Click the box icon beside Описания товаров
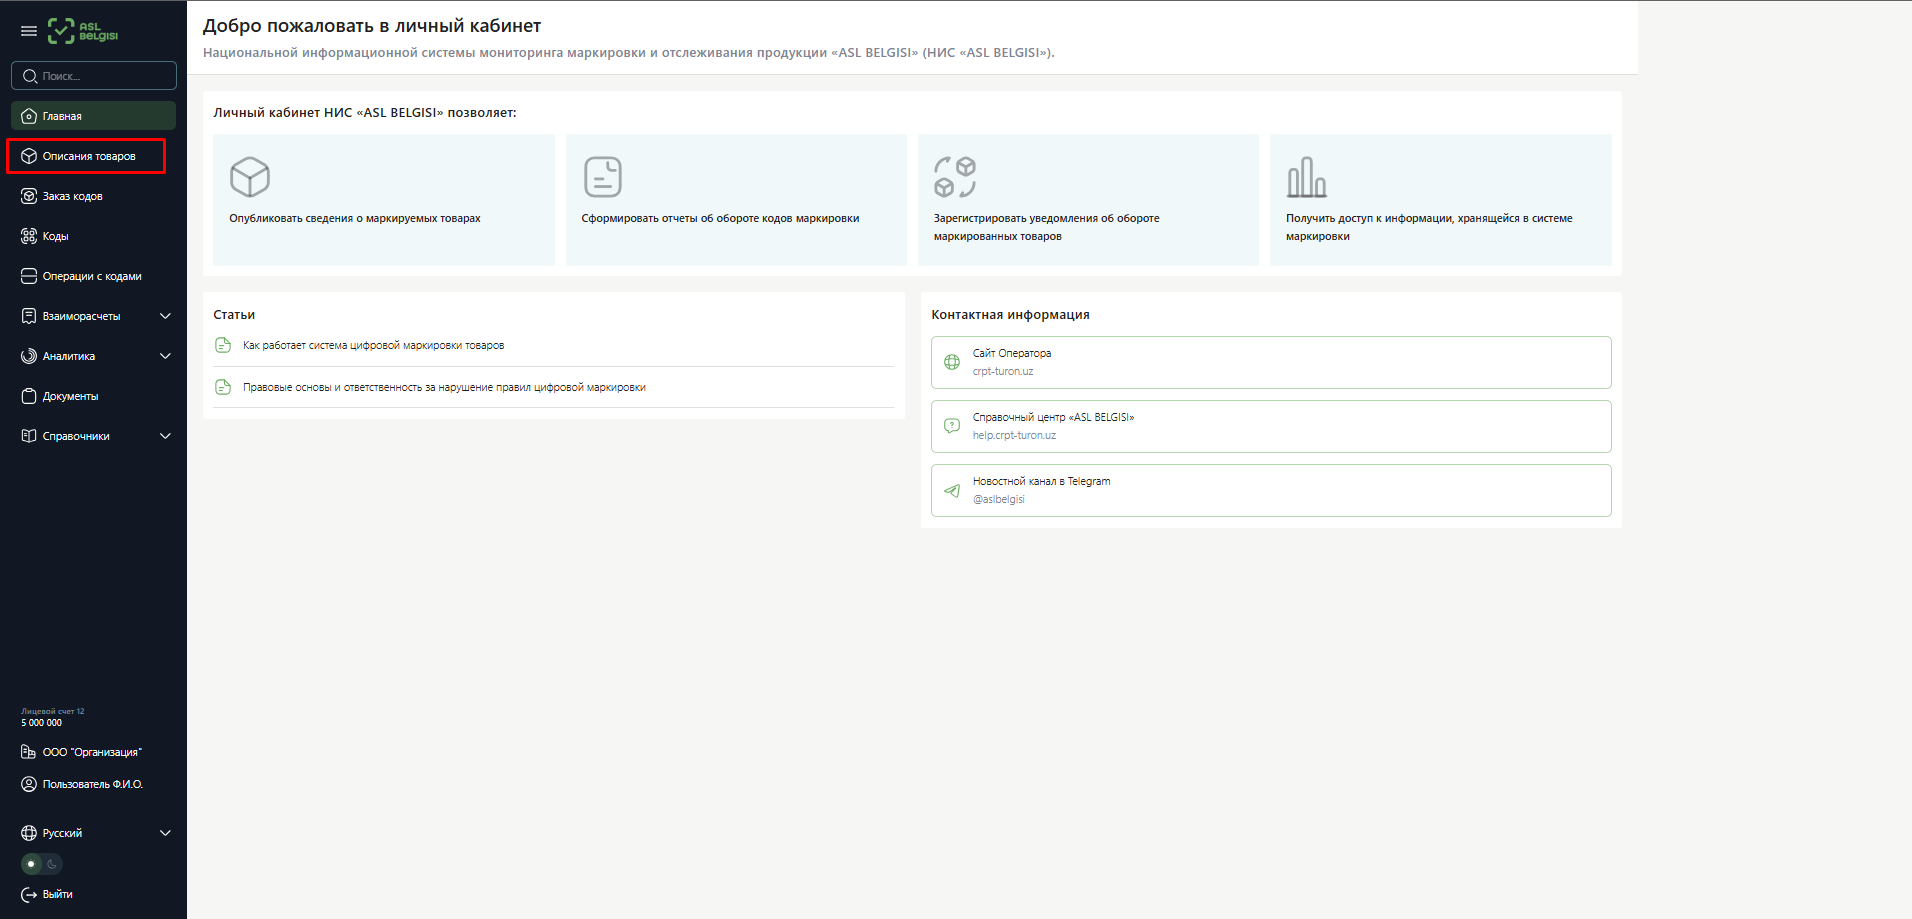The height and width of the screenshot is (919, 1912). pyautogui.click(x=29, y=156)
